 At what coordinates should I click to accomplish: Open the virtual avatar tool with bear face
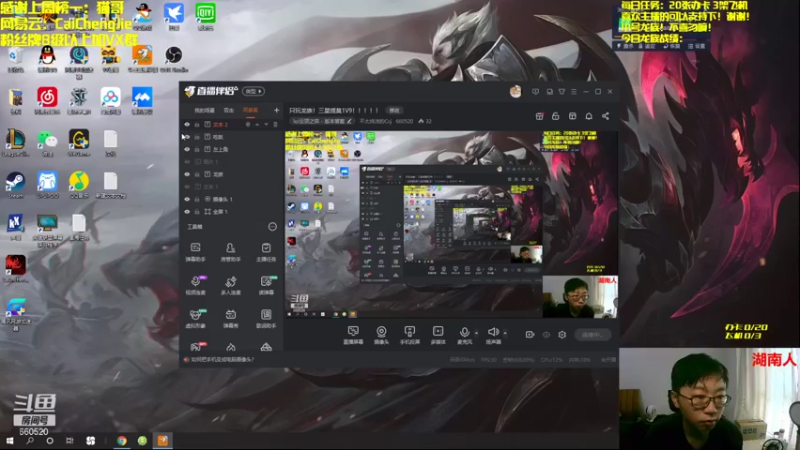coord(195,318)
